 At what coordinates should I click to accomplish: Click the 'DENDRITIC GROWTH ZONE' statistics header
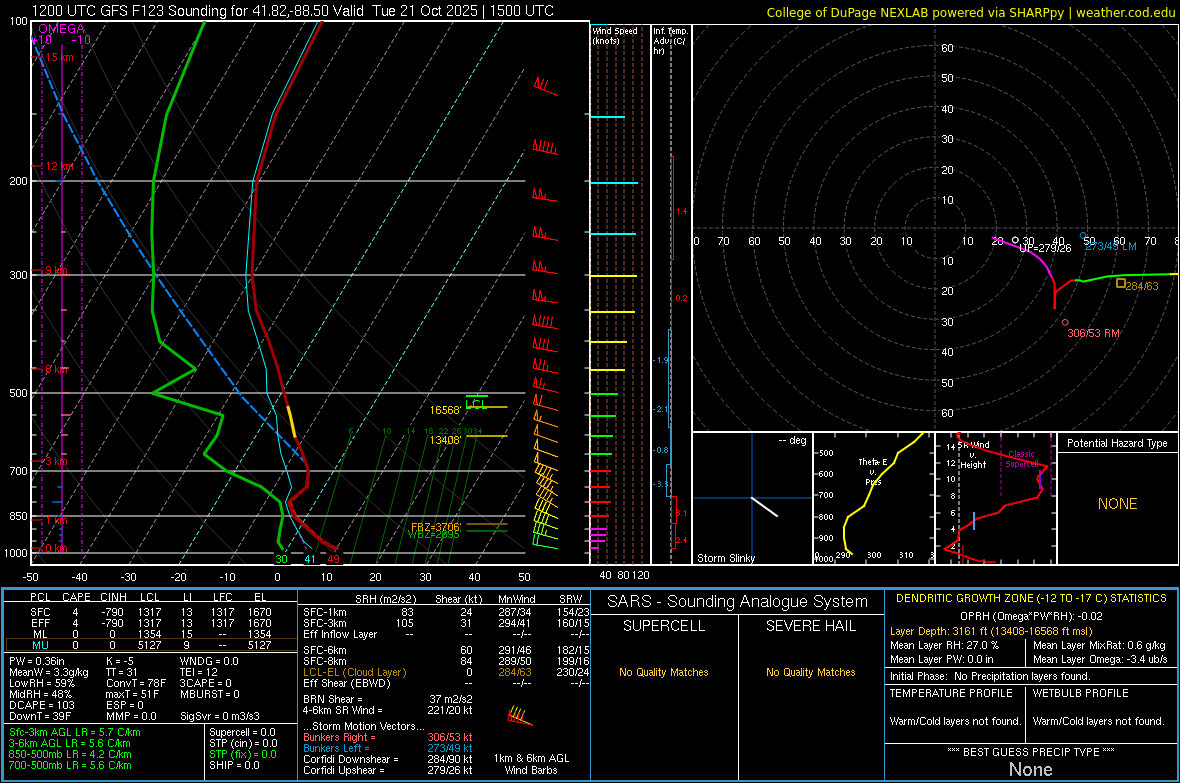point(1031,599)
